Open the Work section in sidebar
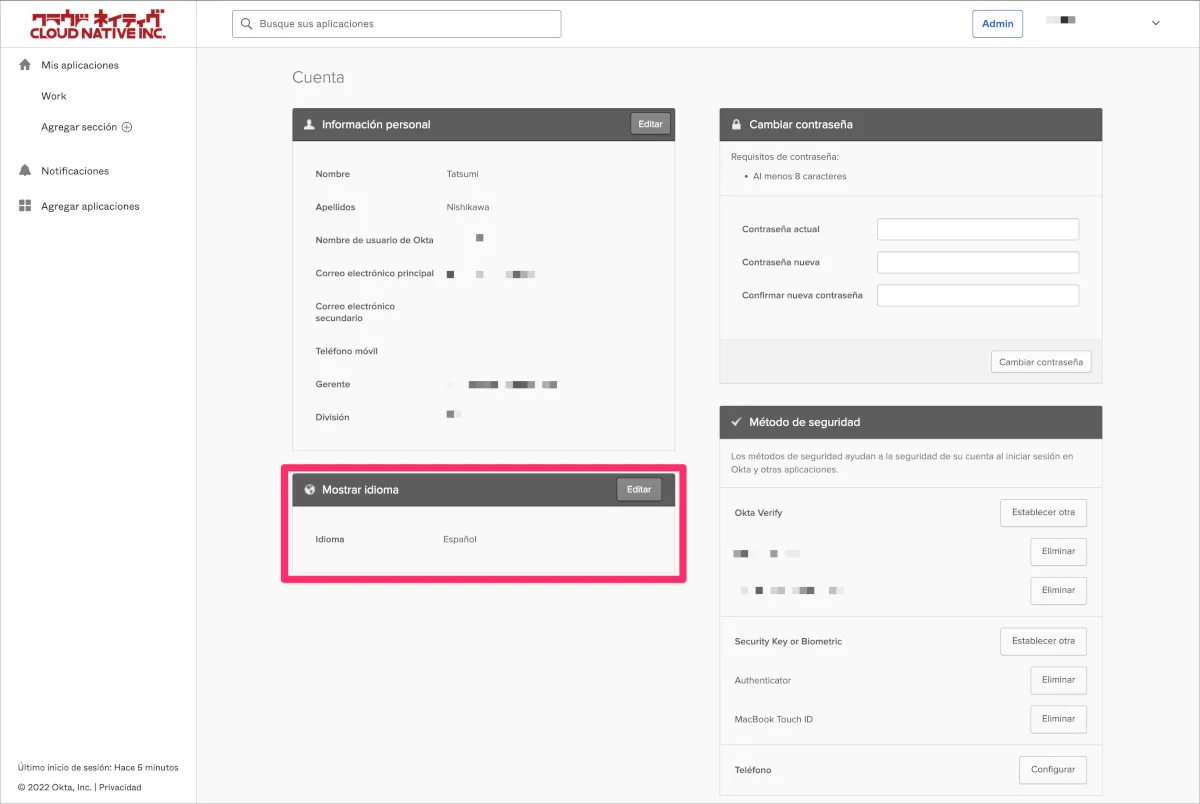Image resolution: width=1200 pixels, height=804 pixels. coord(54,96)
